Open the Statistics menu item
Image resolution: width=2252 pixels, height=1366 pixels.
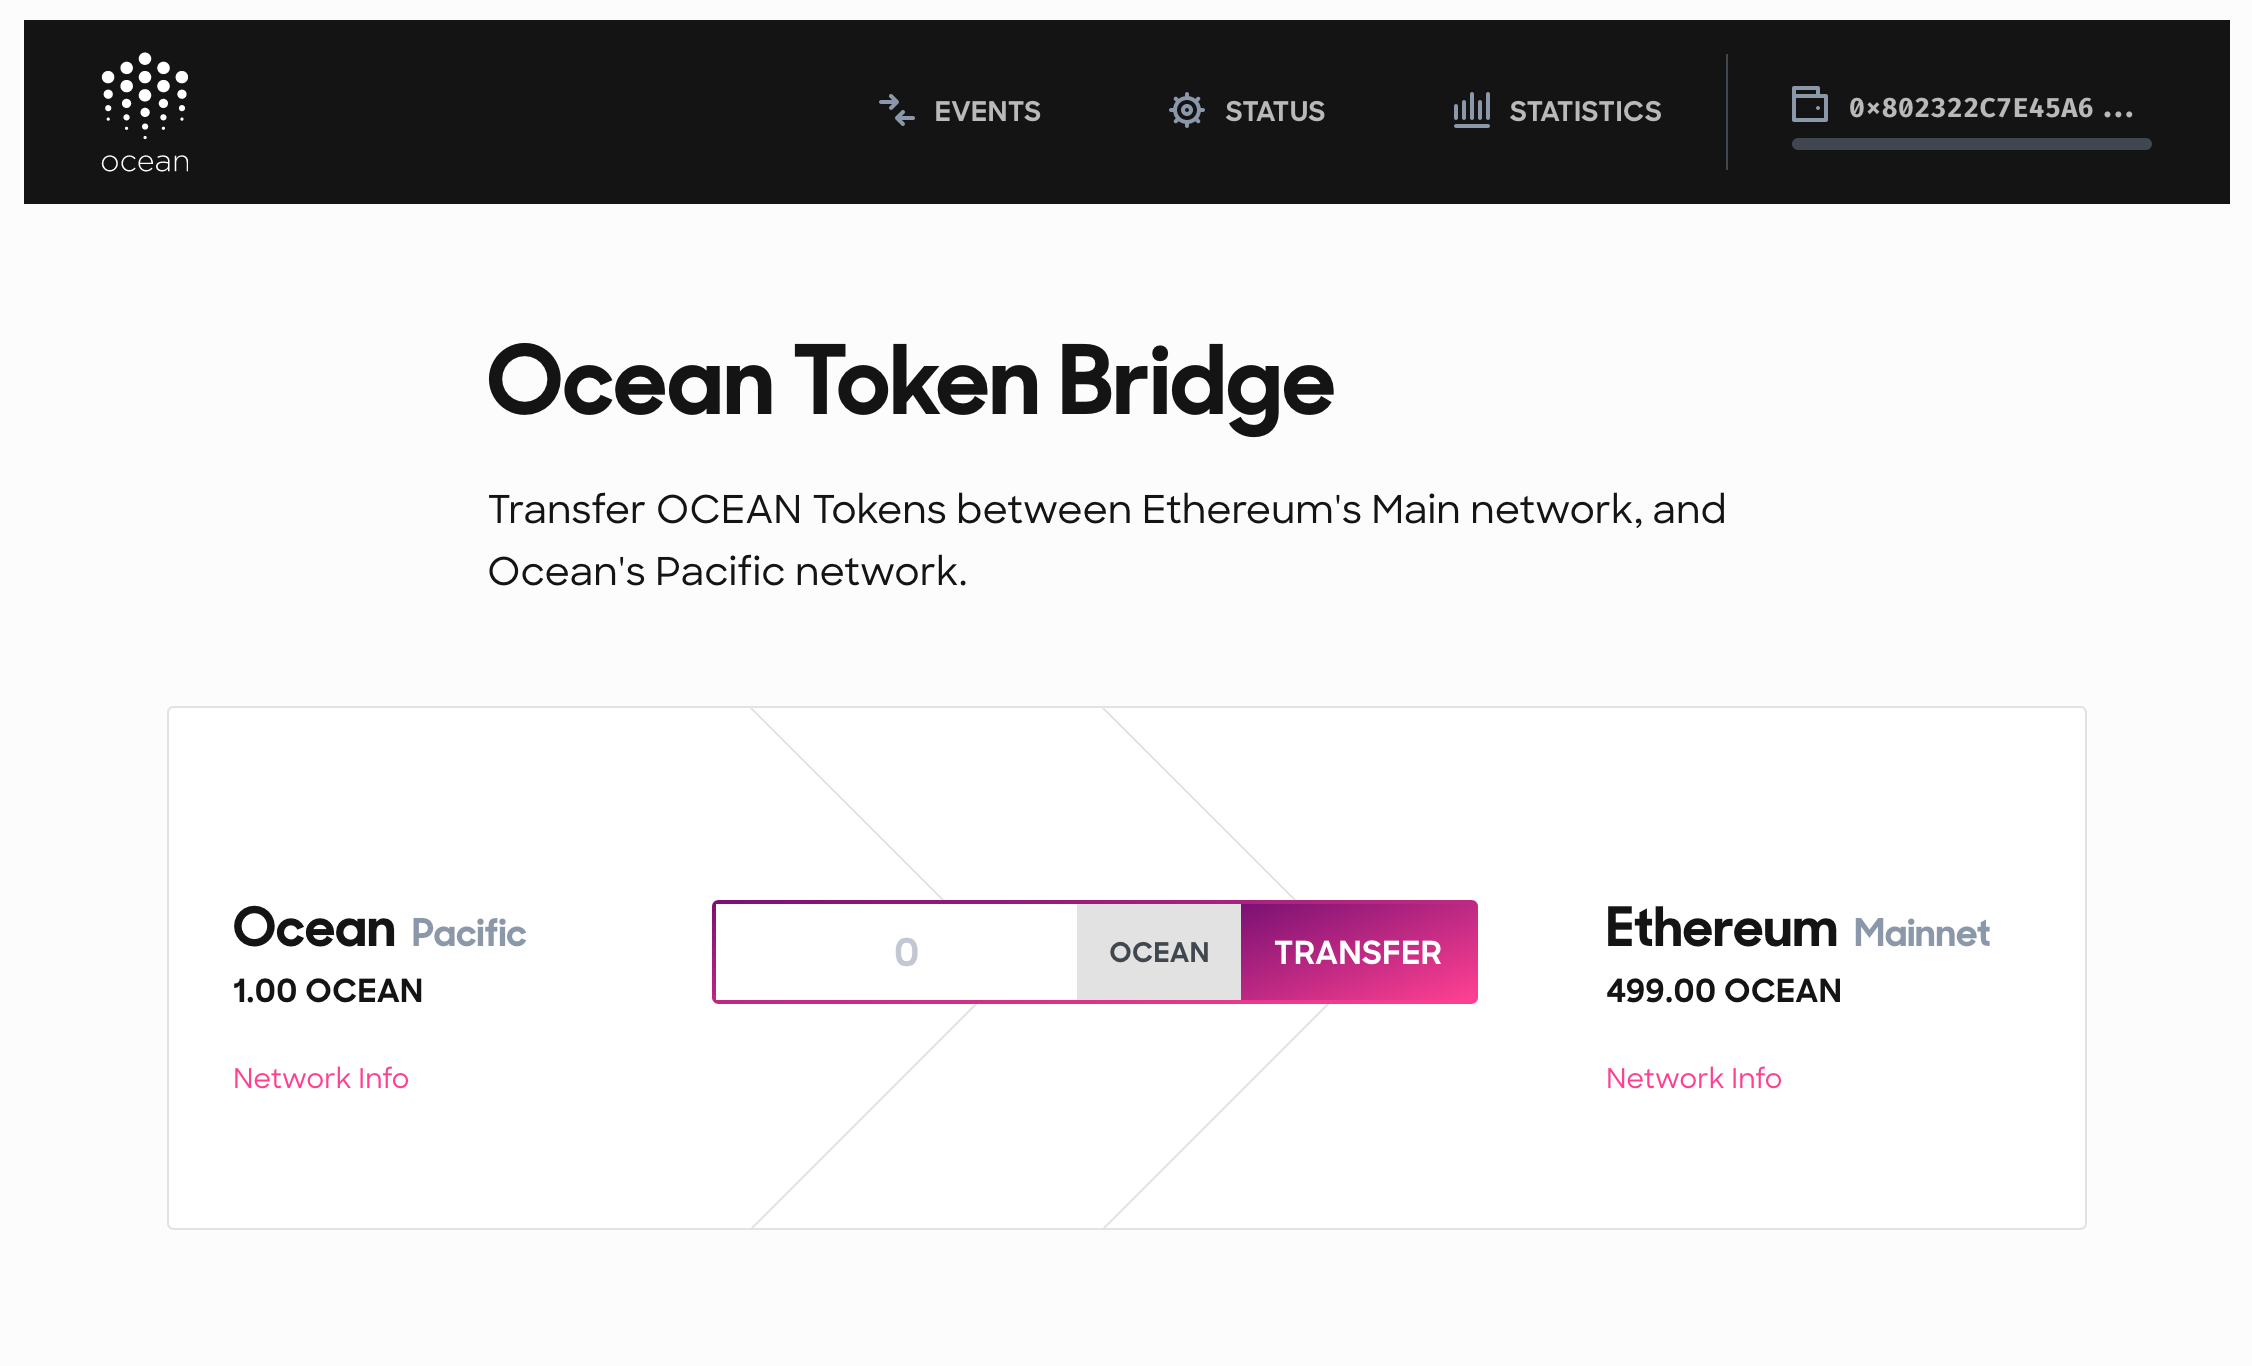[1557, 111]
